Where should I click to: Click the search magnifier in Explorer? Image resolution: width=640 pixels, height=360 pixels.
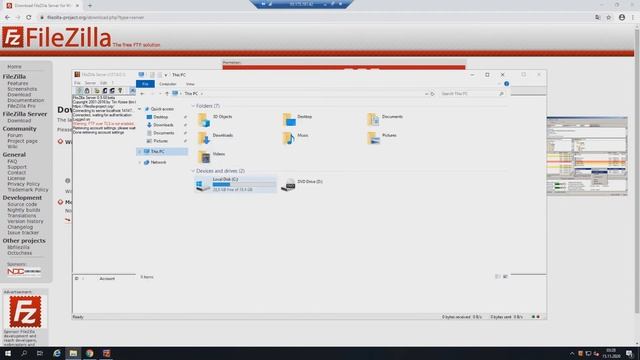(501, 94)
